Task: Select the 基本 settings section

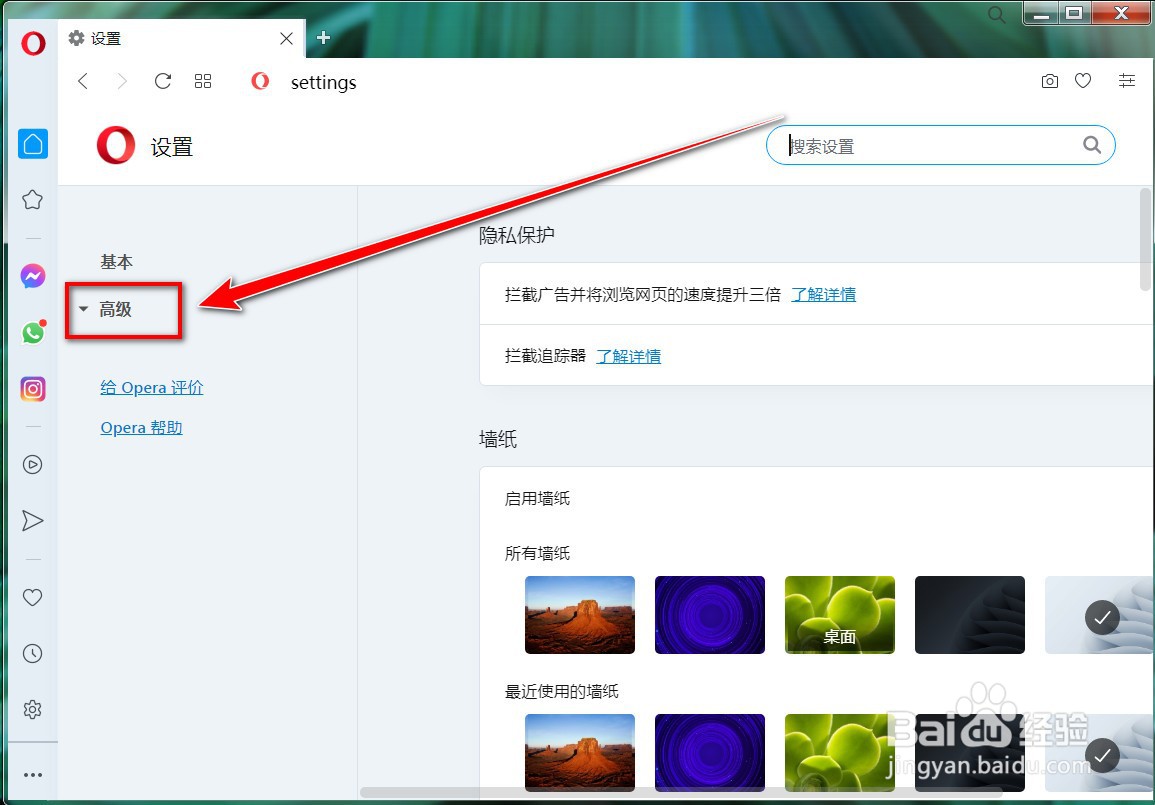Action: tap(116, 261)
